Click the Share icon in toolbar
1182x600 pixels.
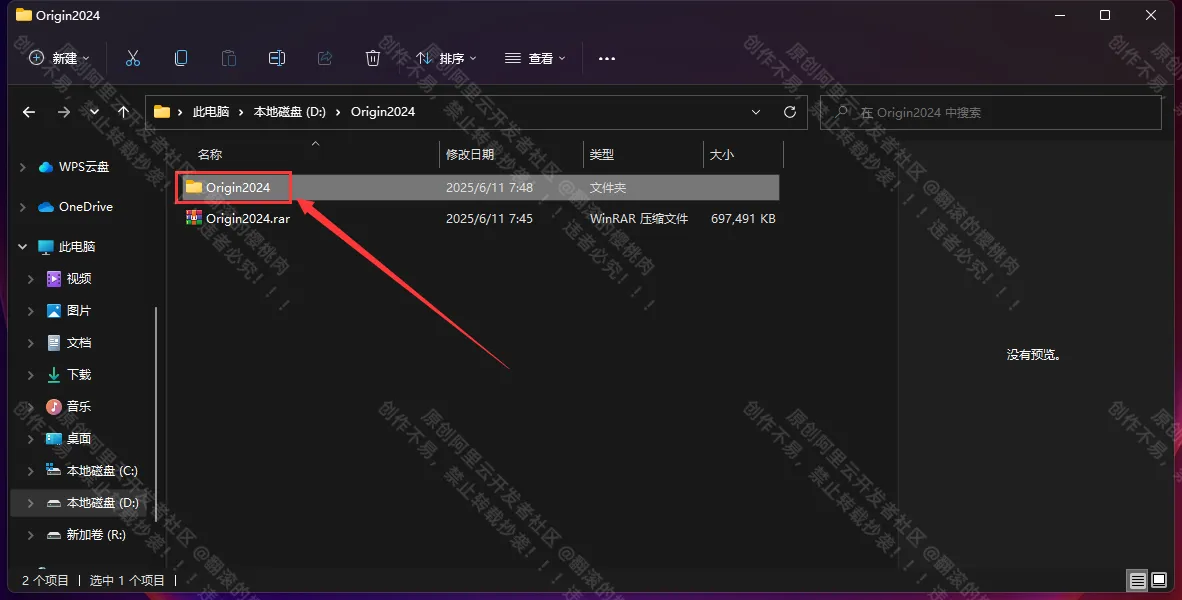click(x=325, y=58)
